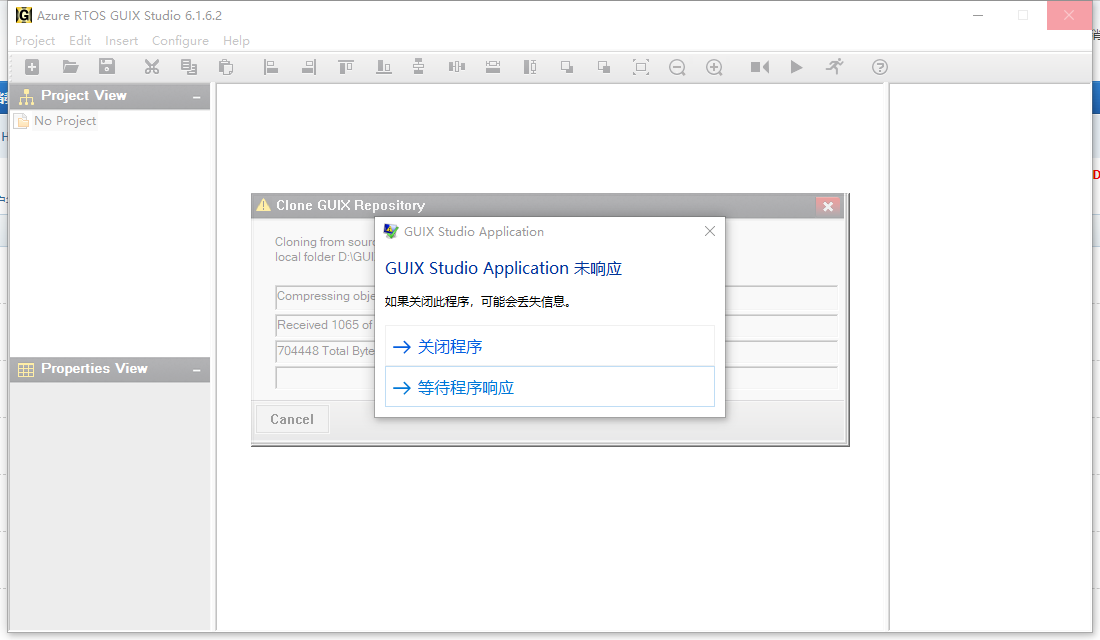Select the Align Bottom toolbar icon
Screen dimensions: 1100x640
point(384,67)
